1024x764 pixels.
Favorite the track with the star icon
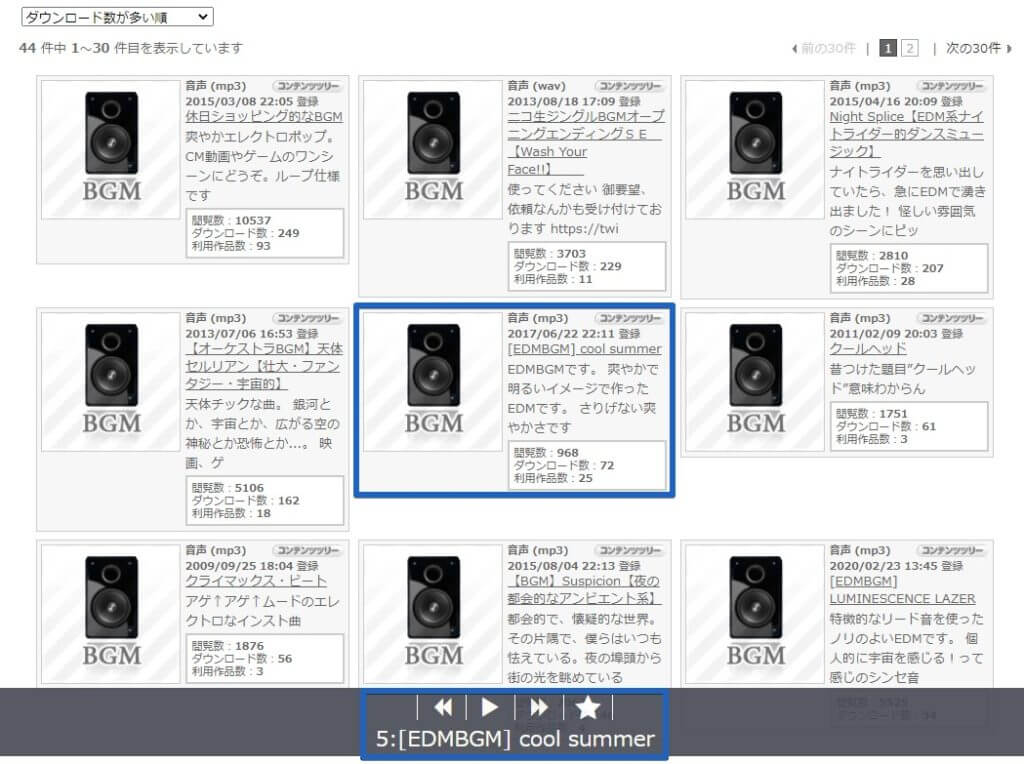588,708
